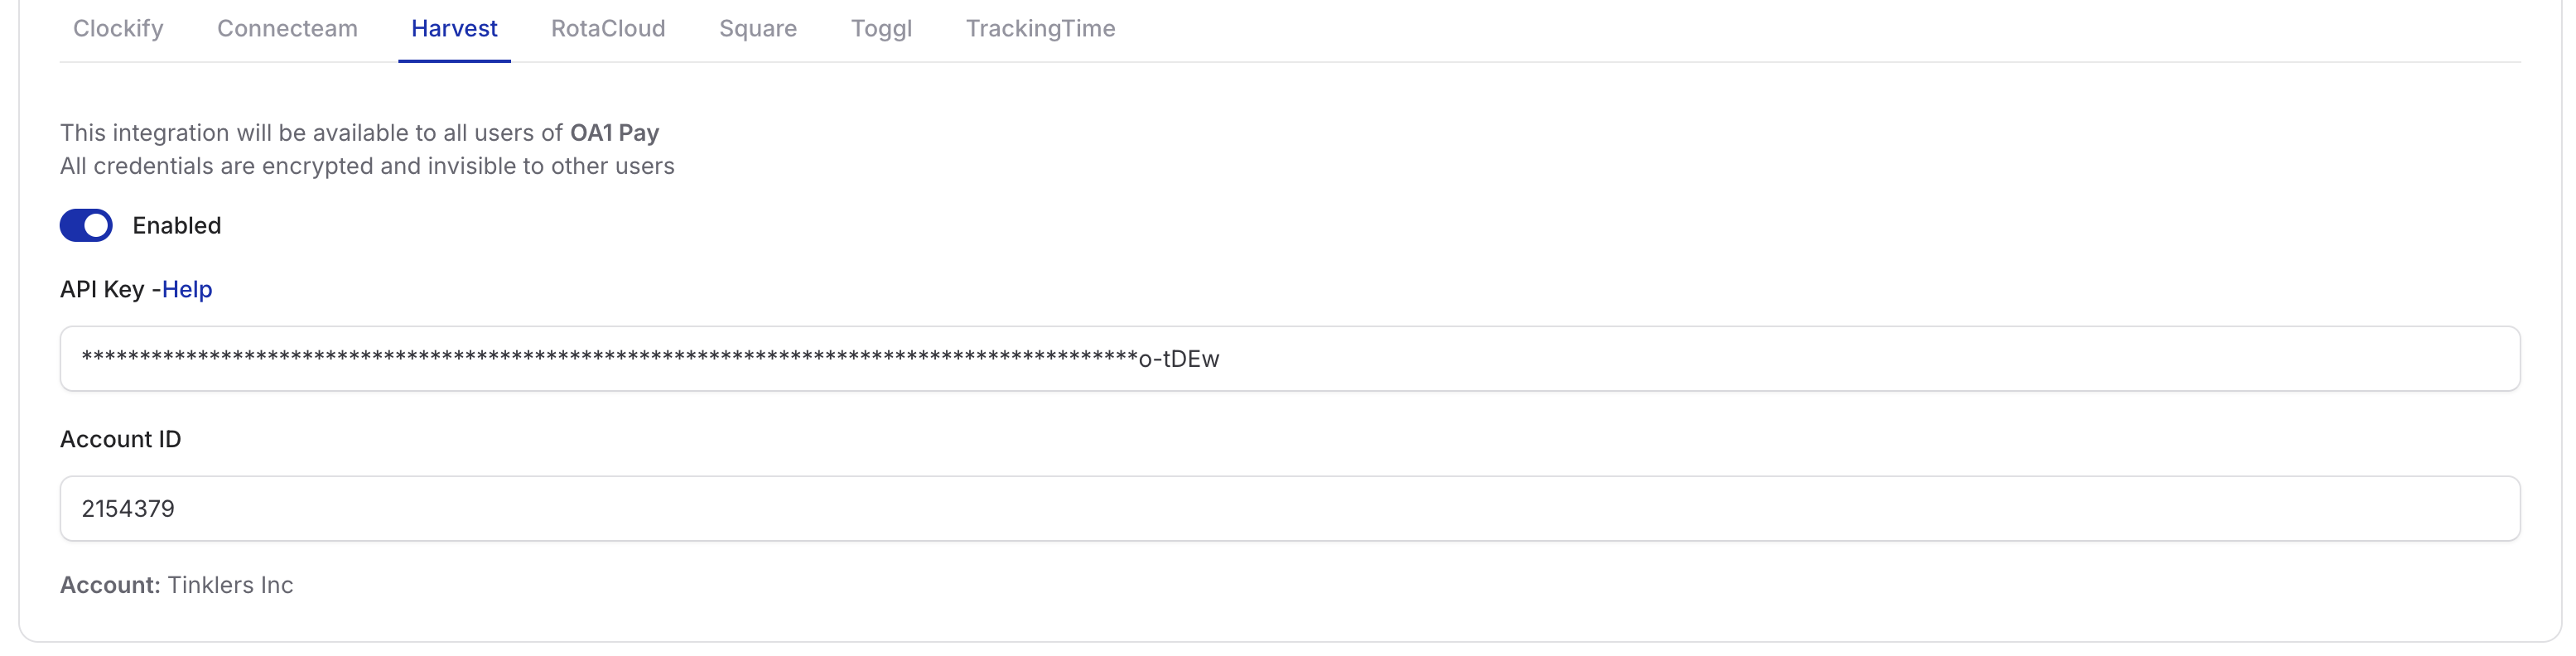This screenshot has width=2576, height=656.
Task: Click the Tinklers Inc account name
Action: coord(230,586)
